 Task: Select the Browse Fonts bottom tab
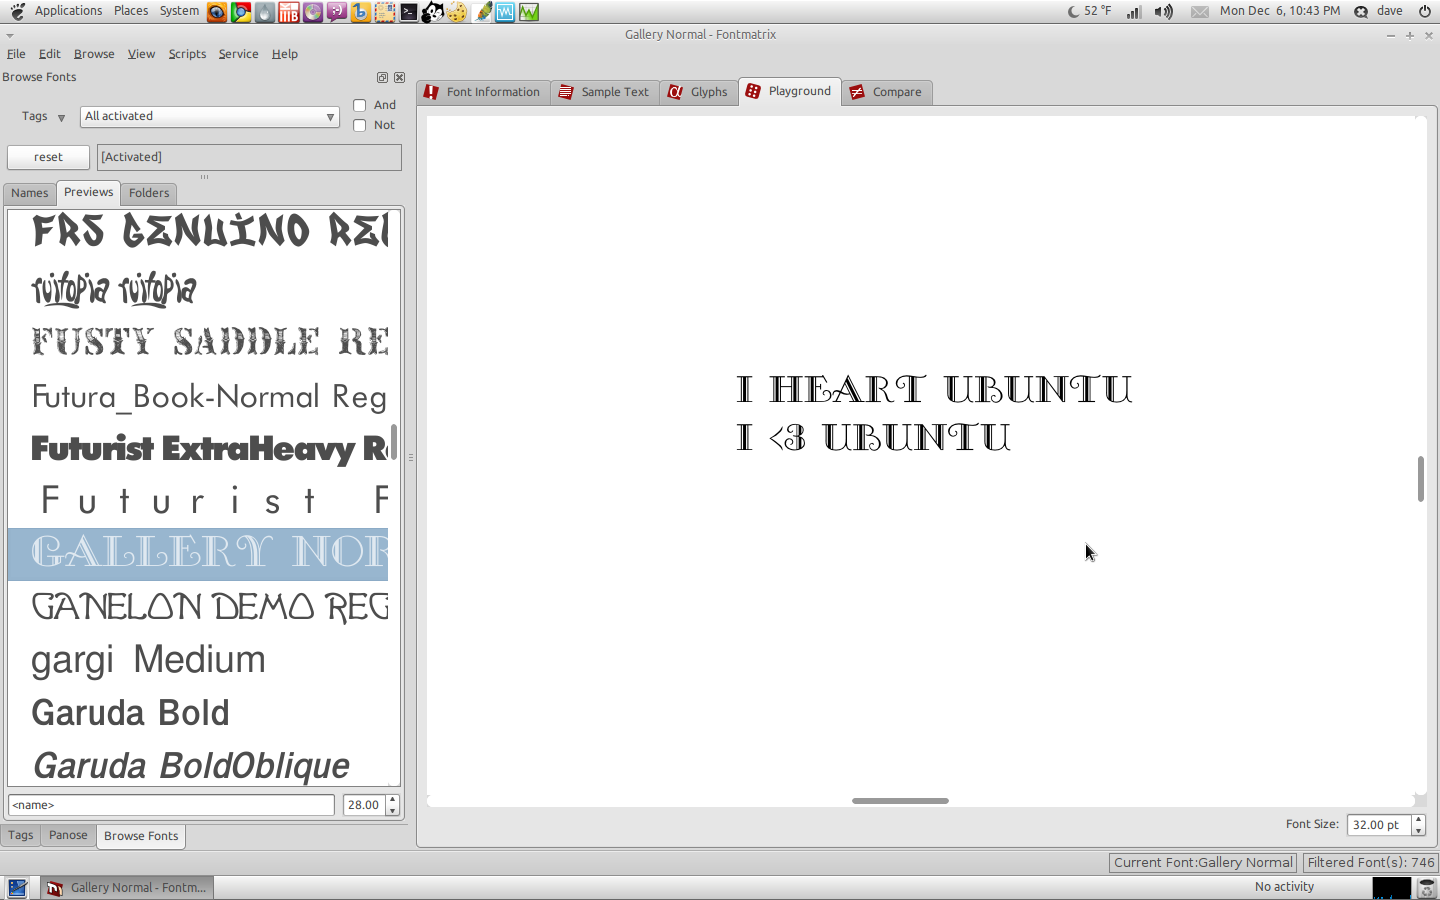click(x=141, y=836)
